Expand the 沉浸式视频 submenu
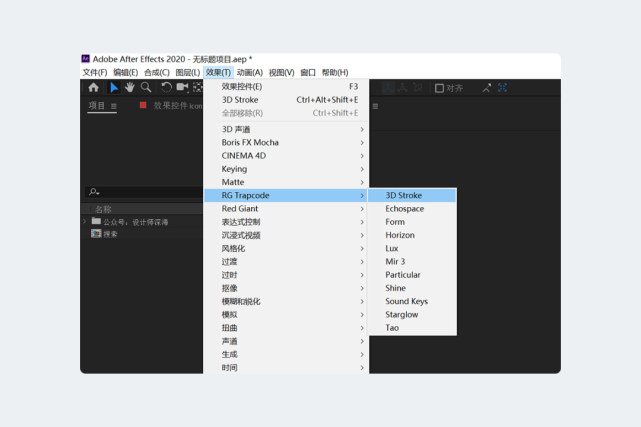The height and width of the screenshot is (427, 641). tap(286, 235)
